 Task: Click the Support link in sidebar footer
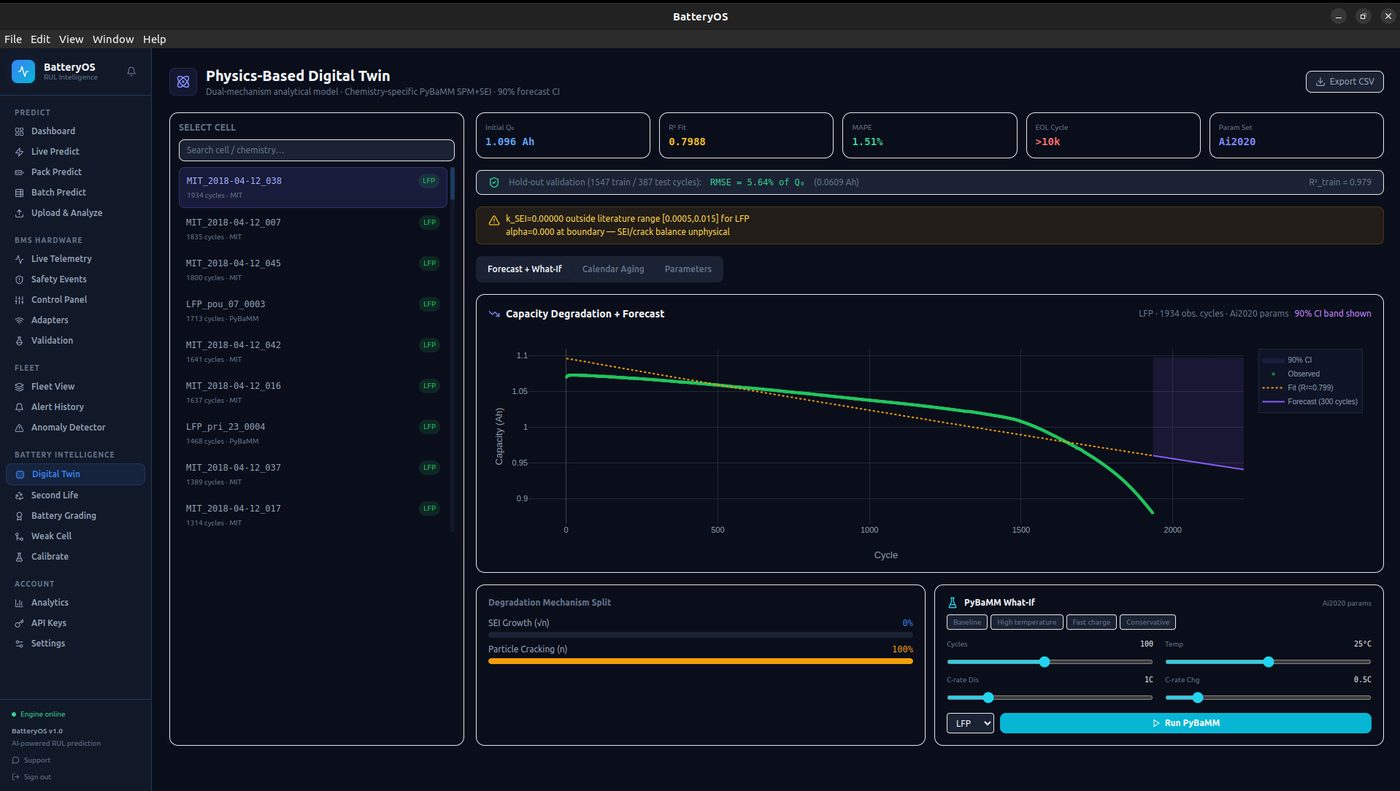click(31, 760)
